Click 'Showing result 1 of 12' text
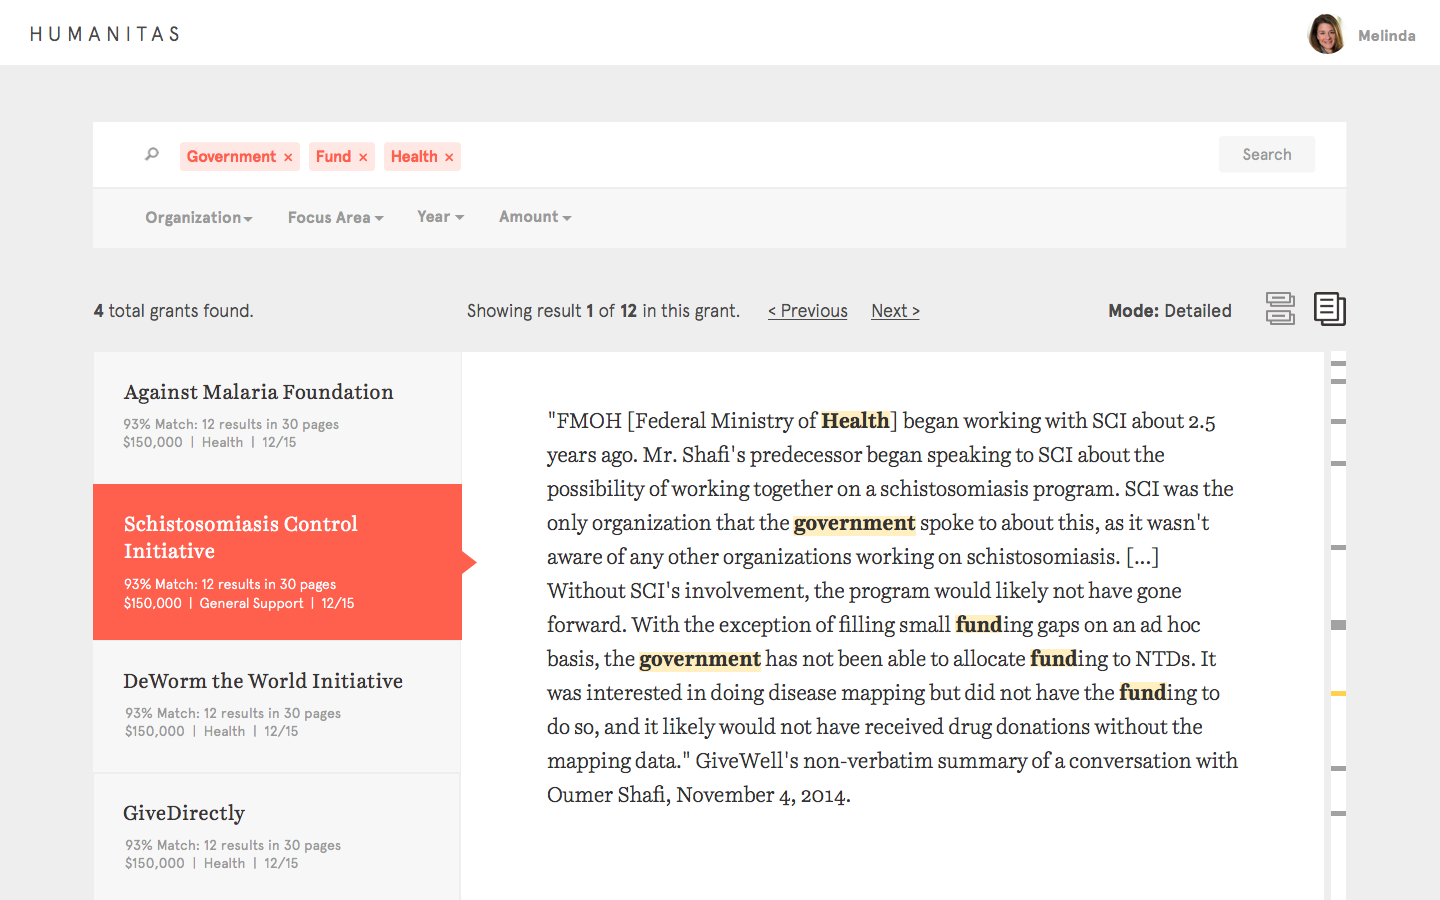The height and width of the screenshot is (900, 1440). coord(552,311)
